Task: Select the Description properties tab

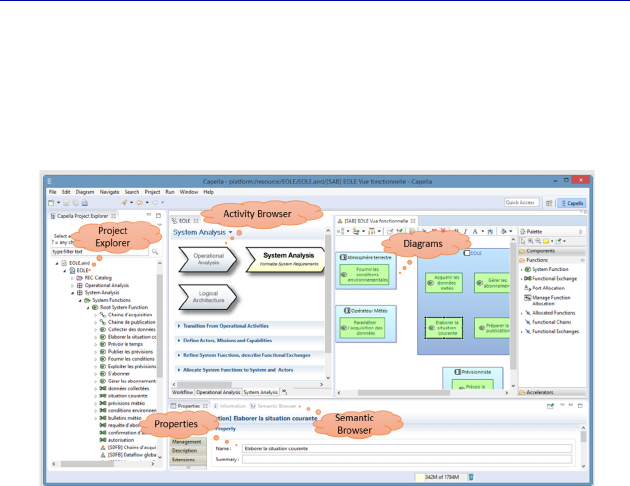Action: tap(188, 451)
